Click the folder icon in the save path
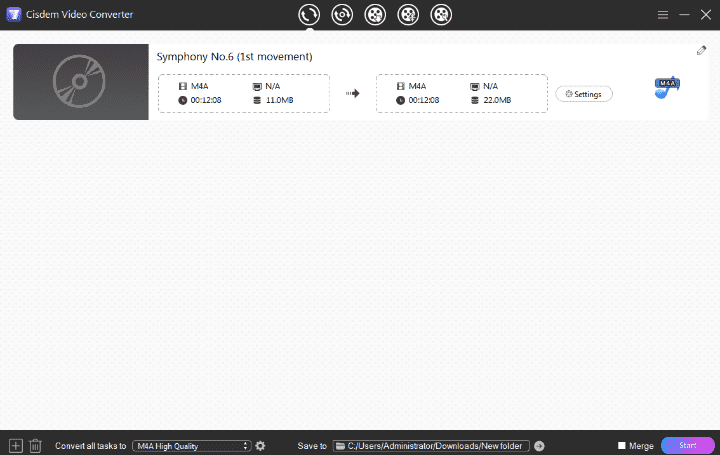This screenshot has height=455, width=720. coord(340,446)
